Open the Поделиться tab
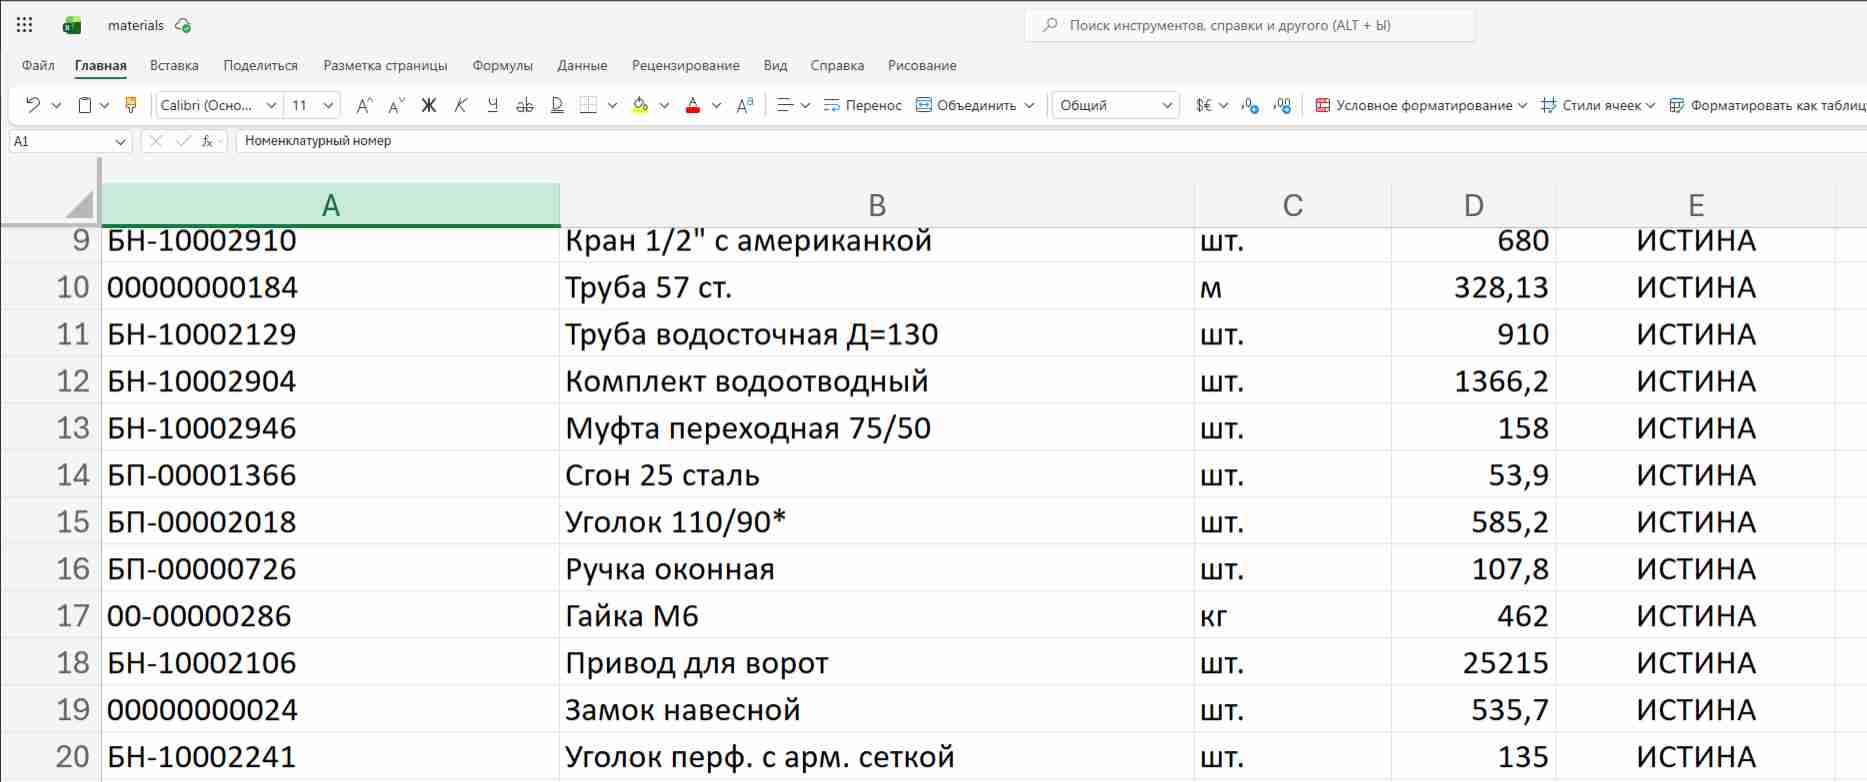 click(x=261, y=65)
